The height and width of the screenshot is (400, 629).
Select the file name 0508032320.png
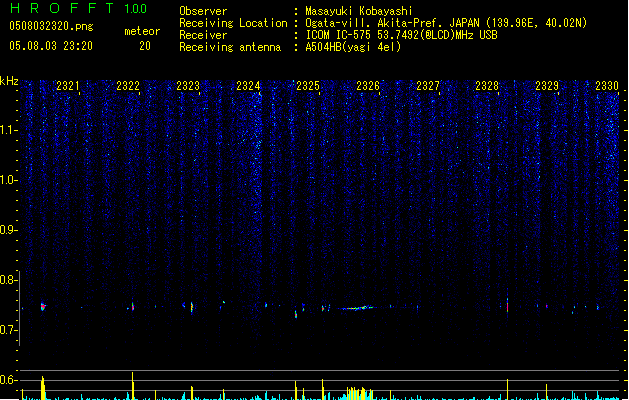click(x=51, y=27)
